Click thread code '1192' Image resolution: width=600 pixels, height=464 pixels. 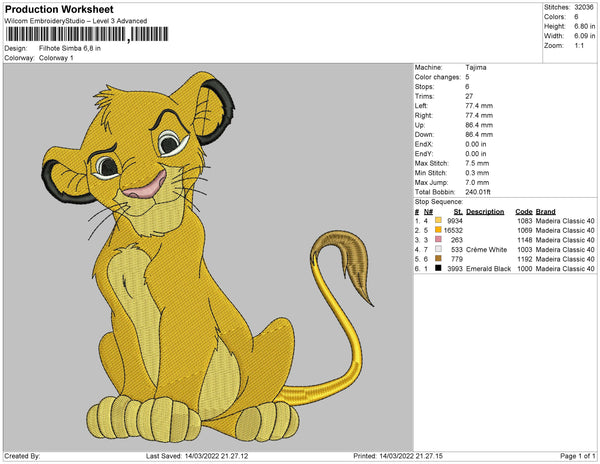tap(525, 259)
